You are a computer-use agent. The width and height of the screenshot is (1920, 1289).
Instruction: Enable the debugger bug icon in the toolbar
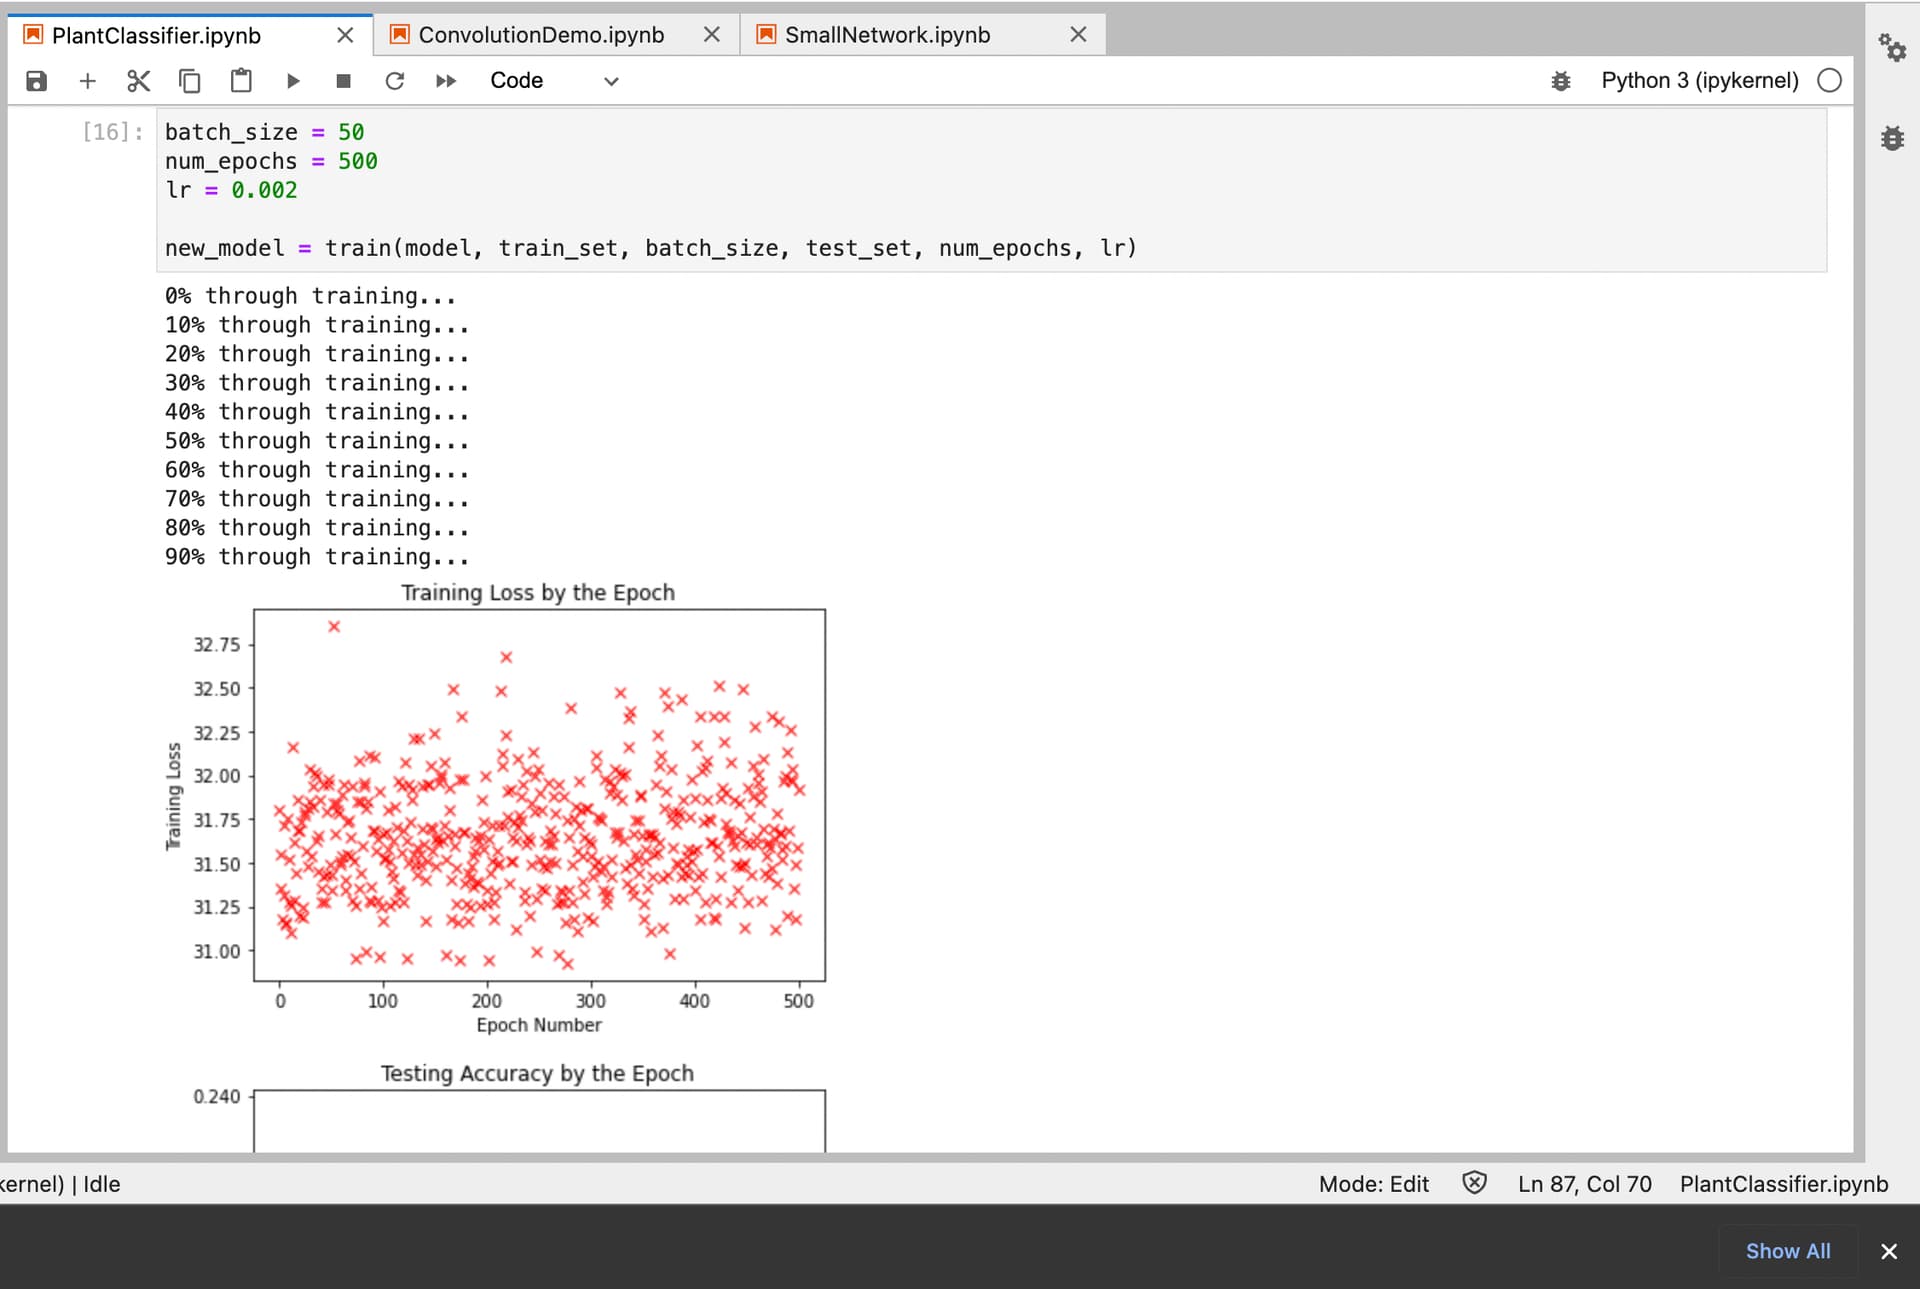tap(1560, 81)
